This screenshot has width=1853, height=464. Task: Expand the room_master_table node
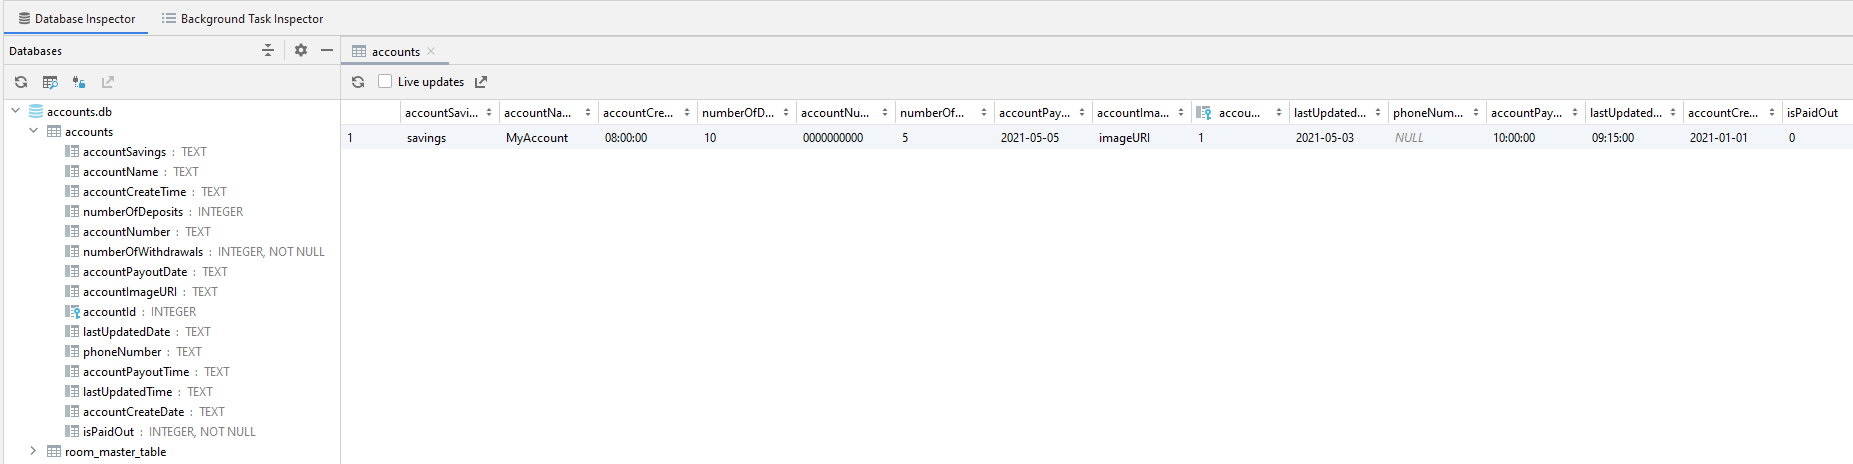pos(34,451)
